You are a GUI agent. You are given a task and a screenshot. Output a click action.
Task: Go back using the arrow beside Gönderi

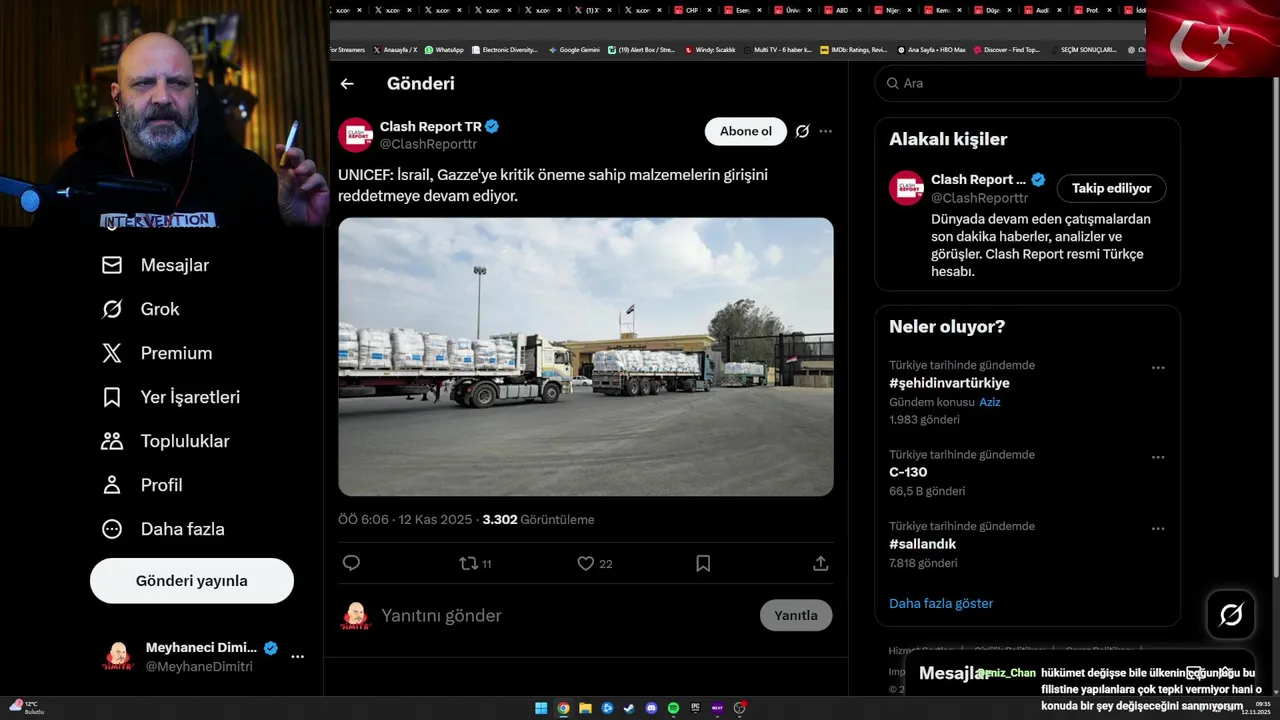click(347, 84)
